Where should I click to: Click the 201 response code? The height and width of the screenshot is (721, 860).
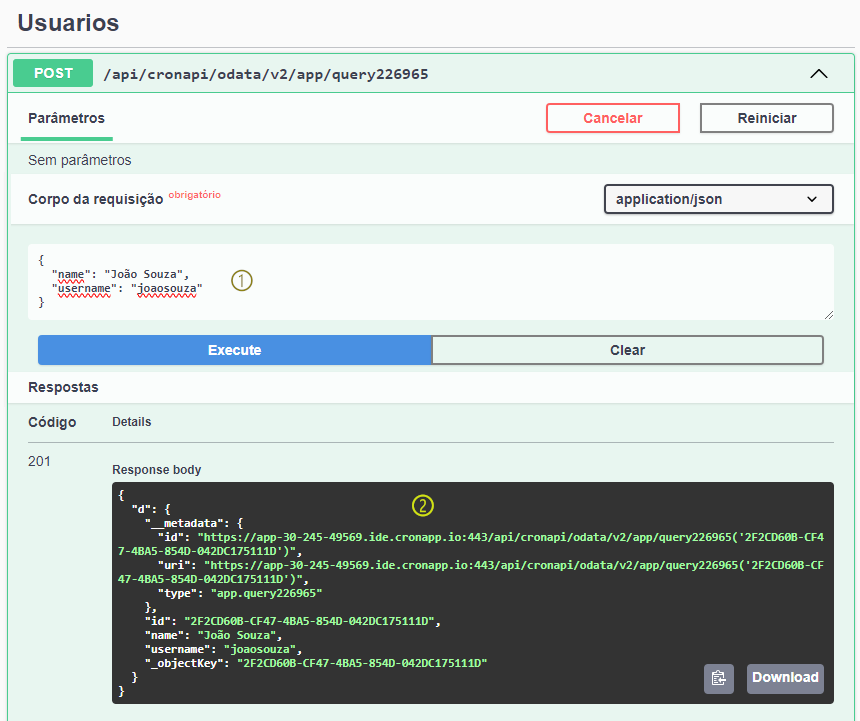click(39, 461)
